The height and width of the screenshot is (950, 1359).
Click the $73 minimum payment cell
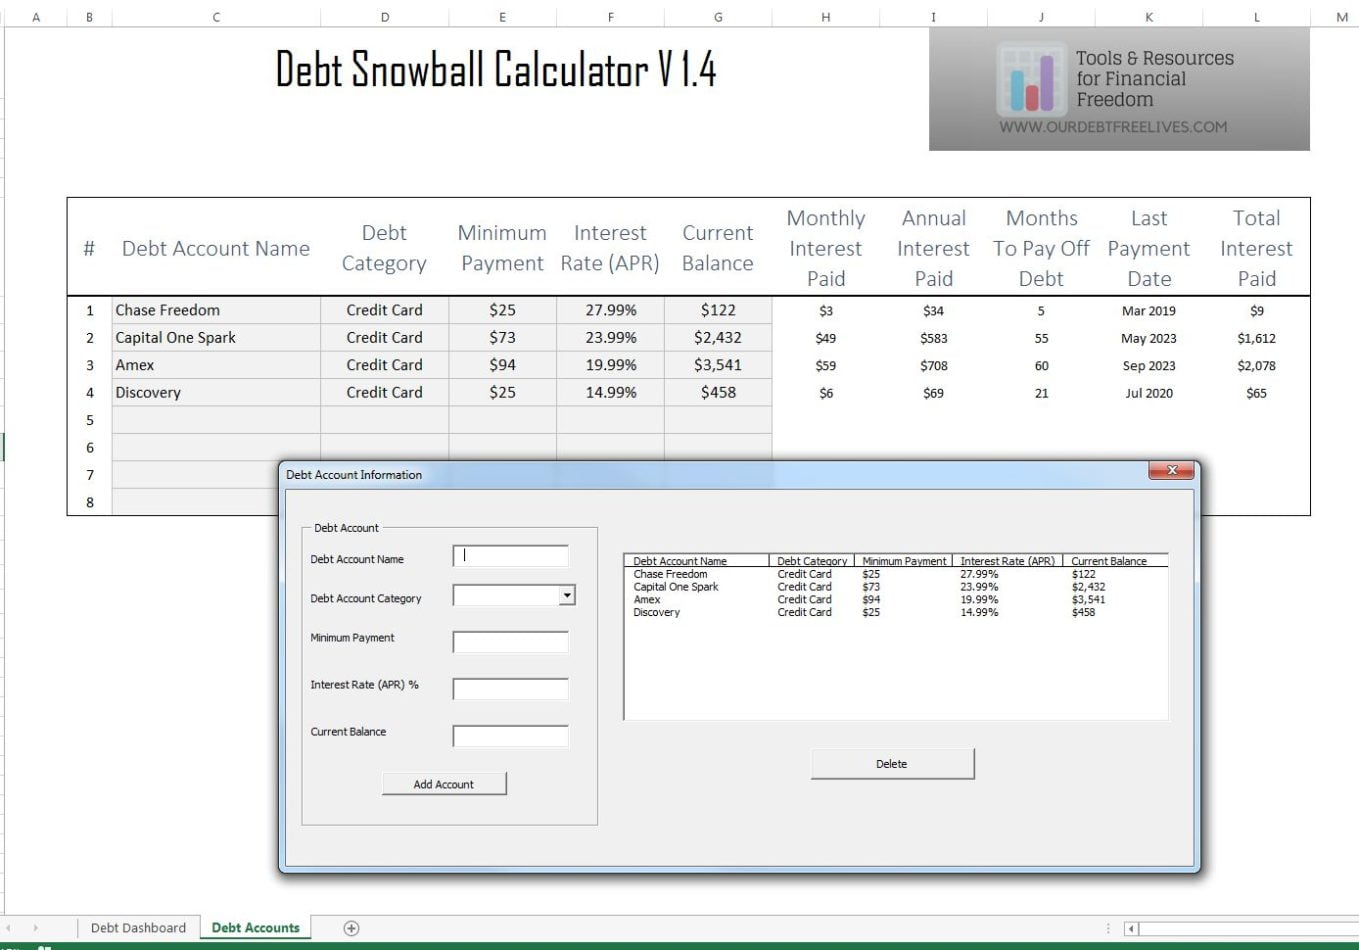[502, 337]
